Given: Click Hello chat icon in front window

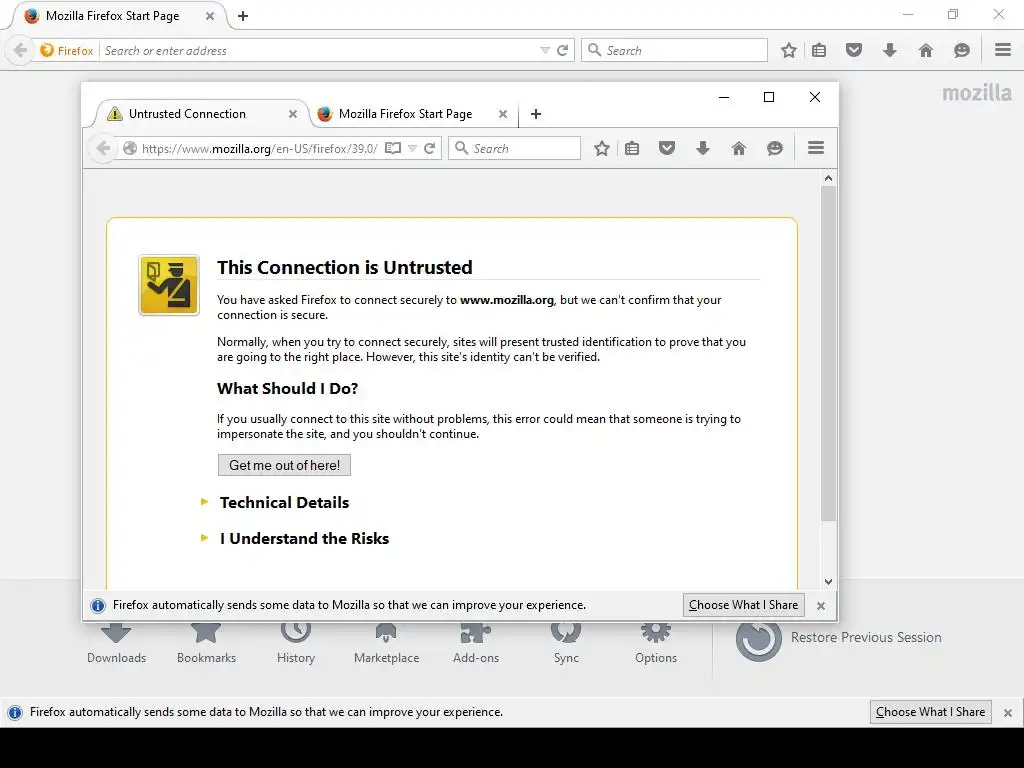Looking at the screenshot, I should pyautogui.click(x=775, y=148).
